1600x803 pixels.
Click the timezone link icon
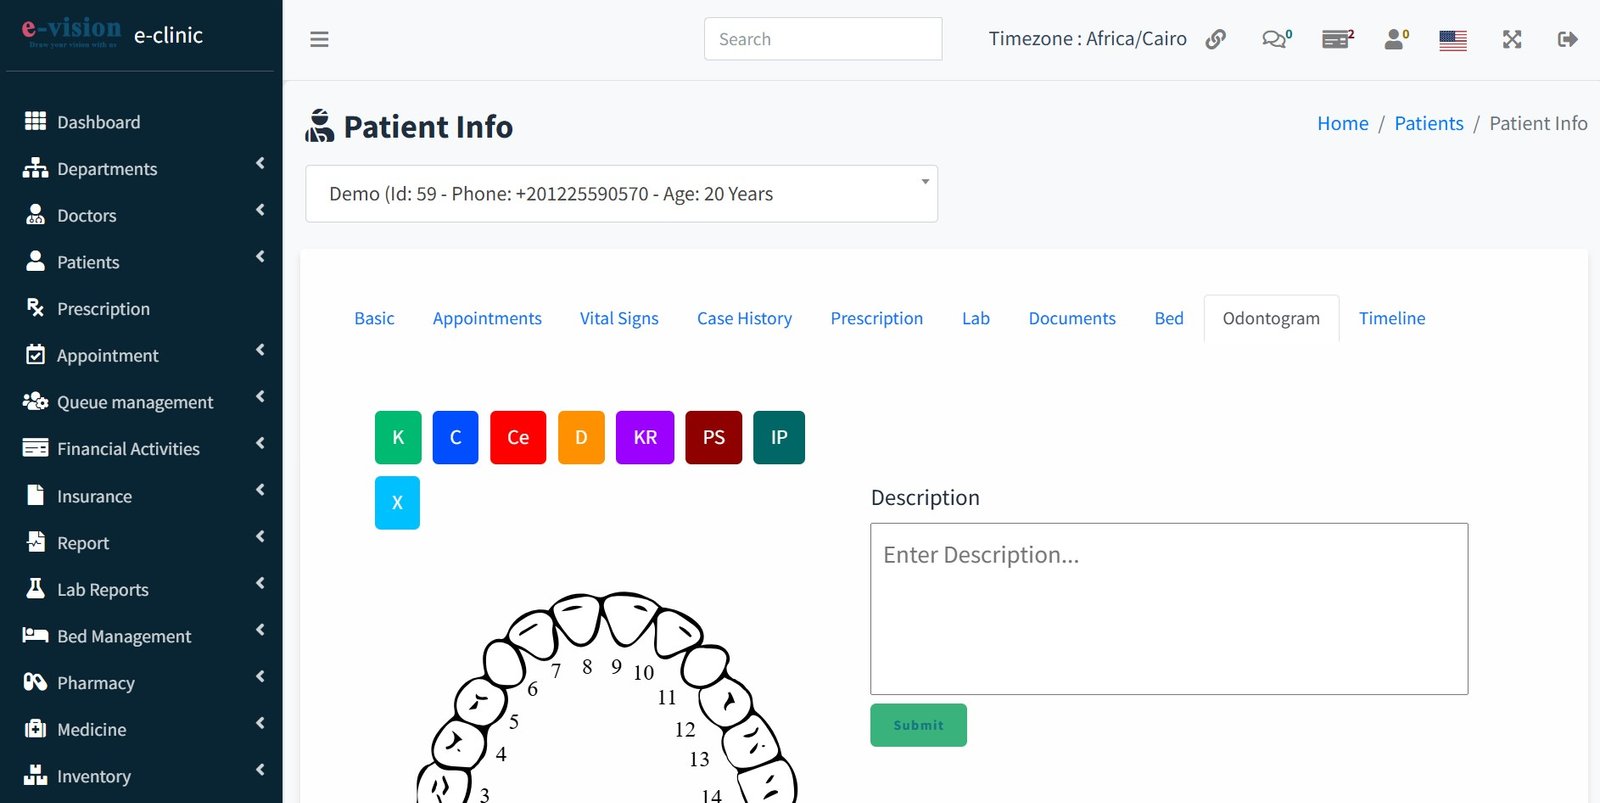tap(1215, 39)
